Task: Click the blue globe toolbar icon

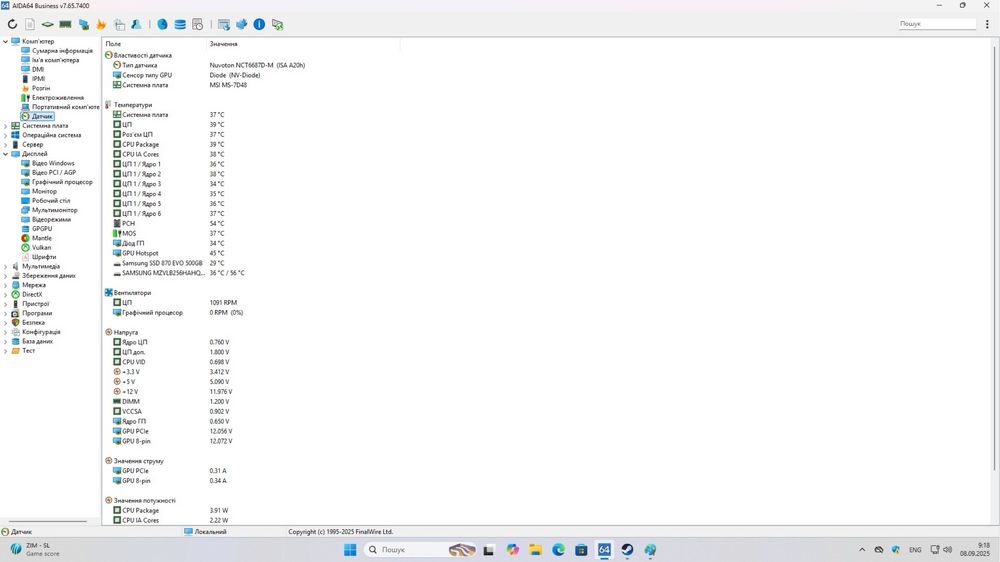Action: pos(163,24)
